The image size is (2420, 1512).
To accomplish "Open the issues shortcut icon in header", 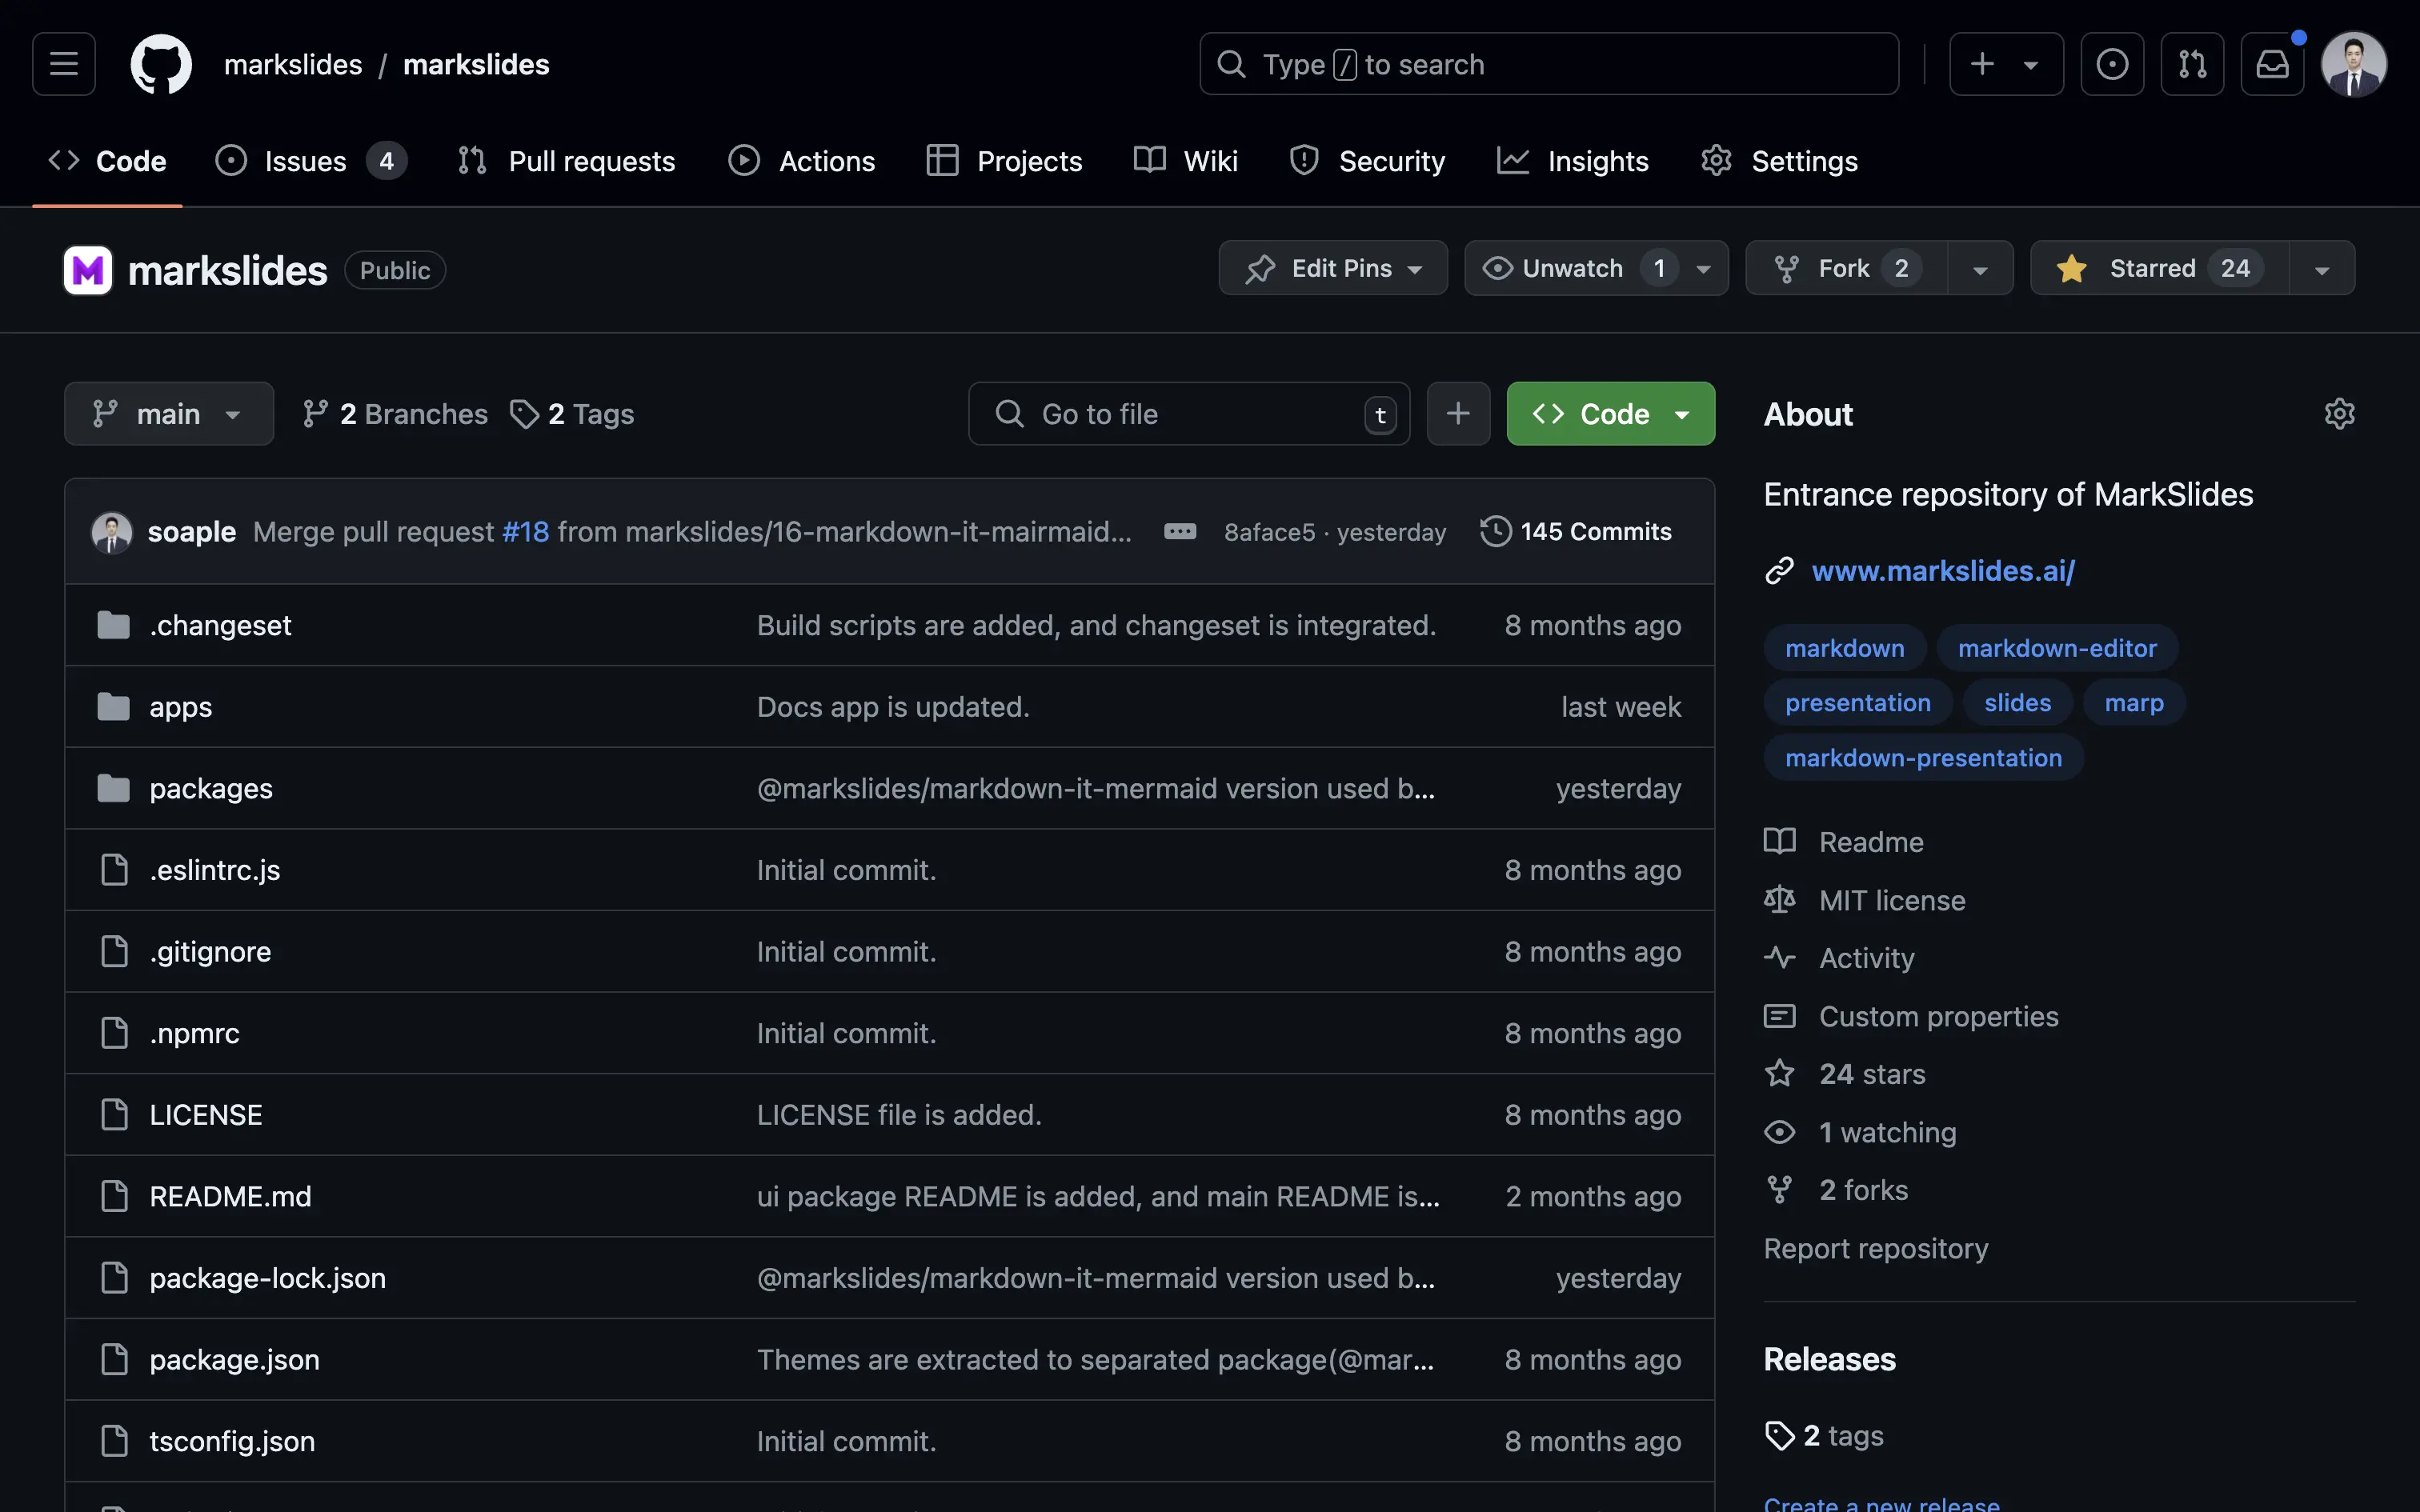I will tap(2112, 64).
